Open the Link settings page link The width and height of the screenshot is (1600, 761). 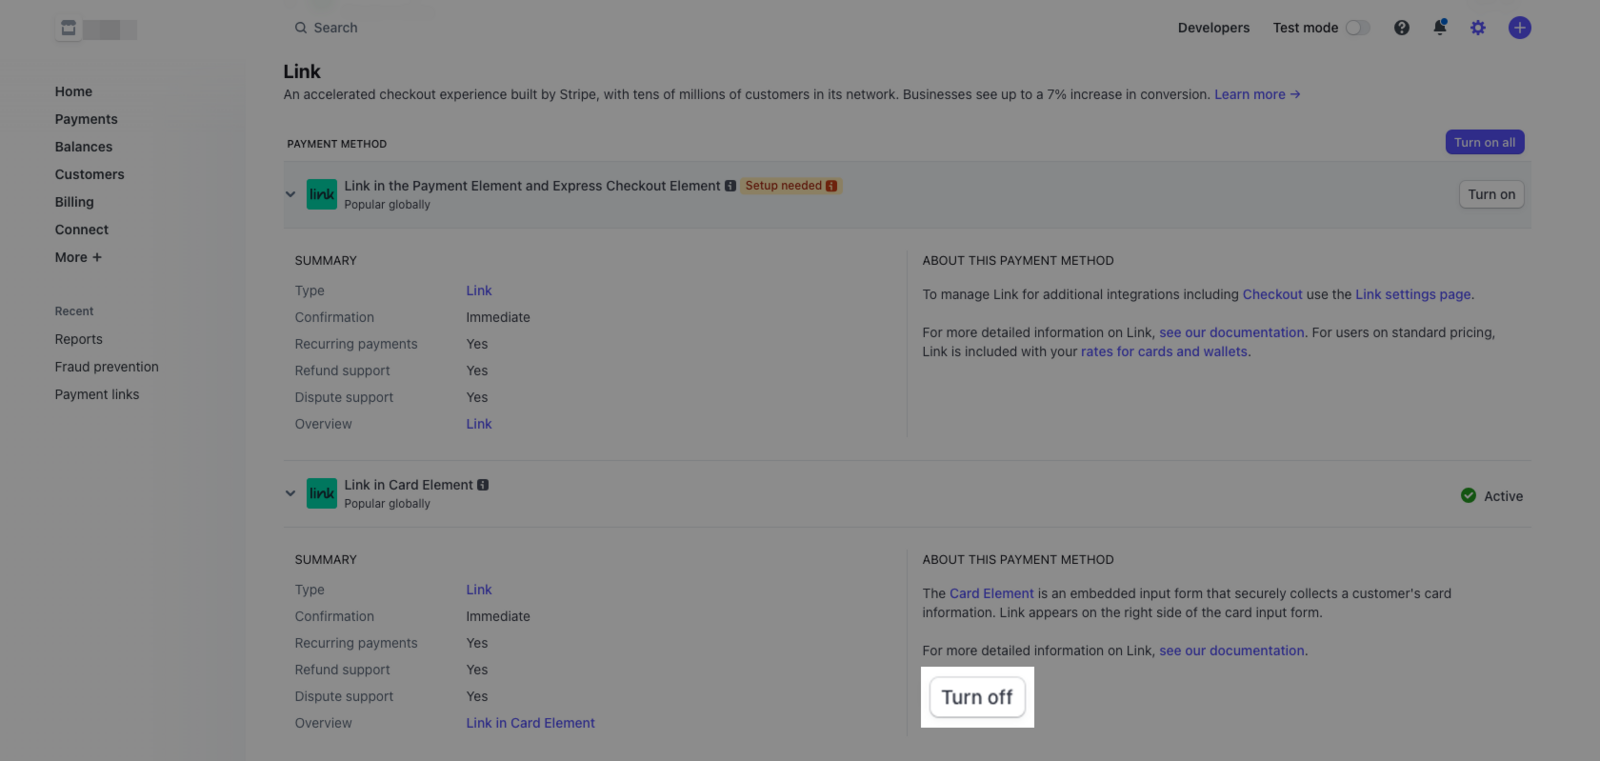pos(1412,294)
